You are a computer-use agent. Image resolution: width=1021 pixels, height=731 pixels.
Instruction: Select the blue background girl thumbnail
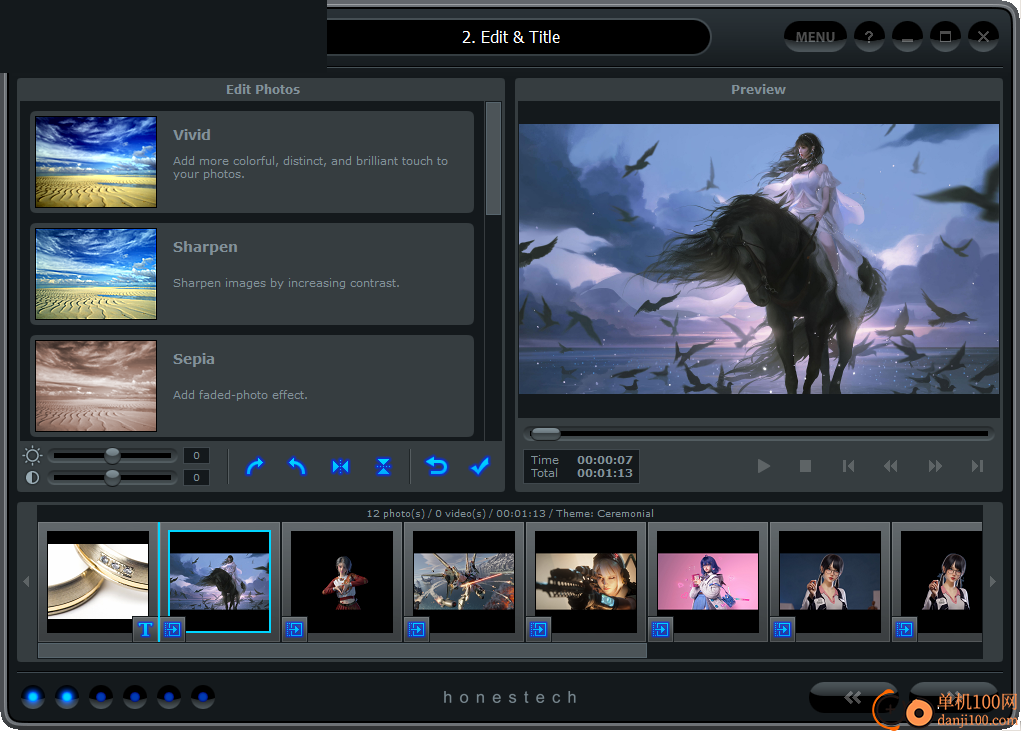pos(830,581)
